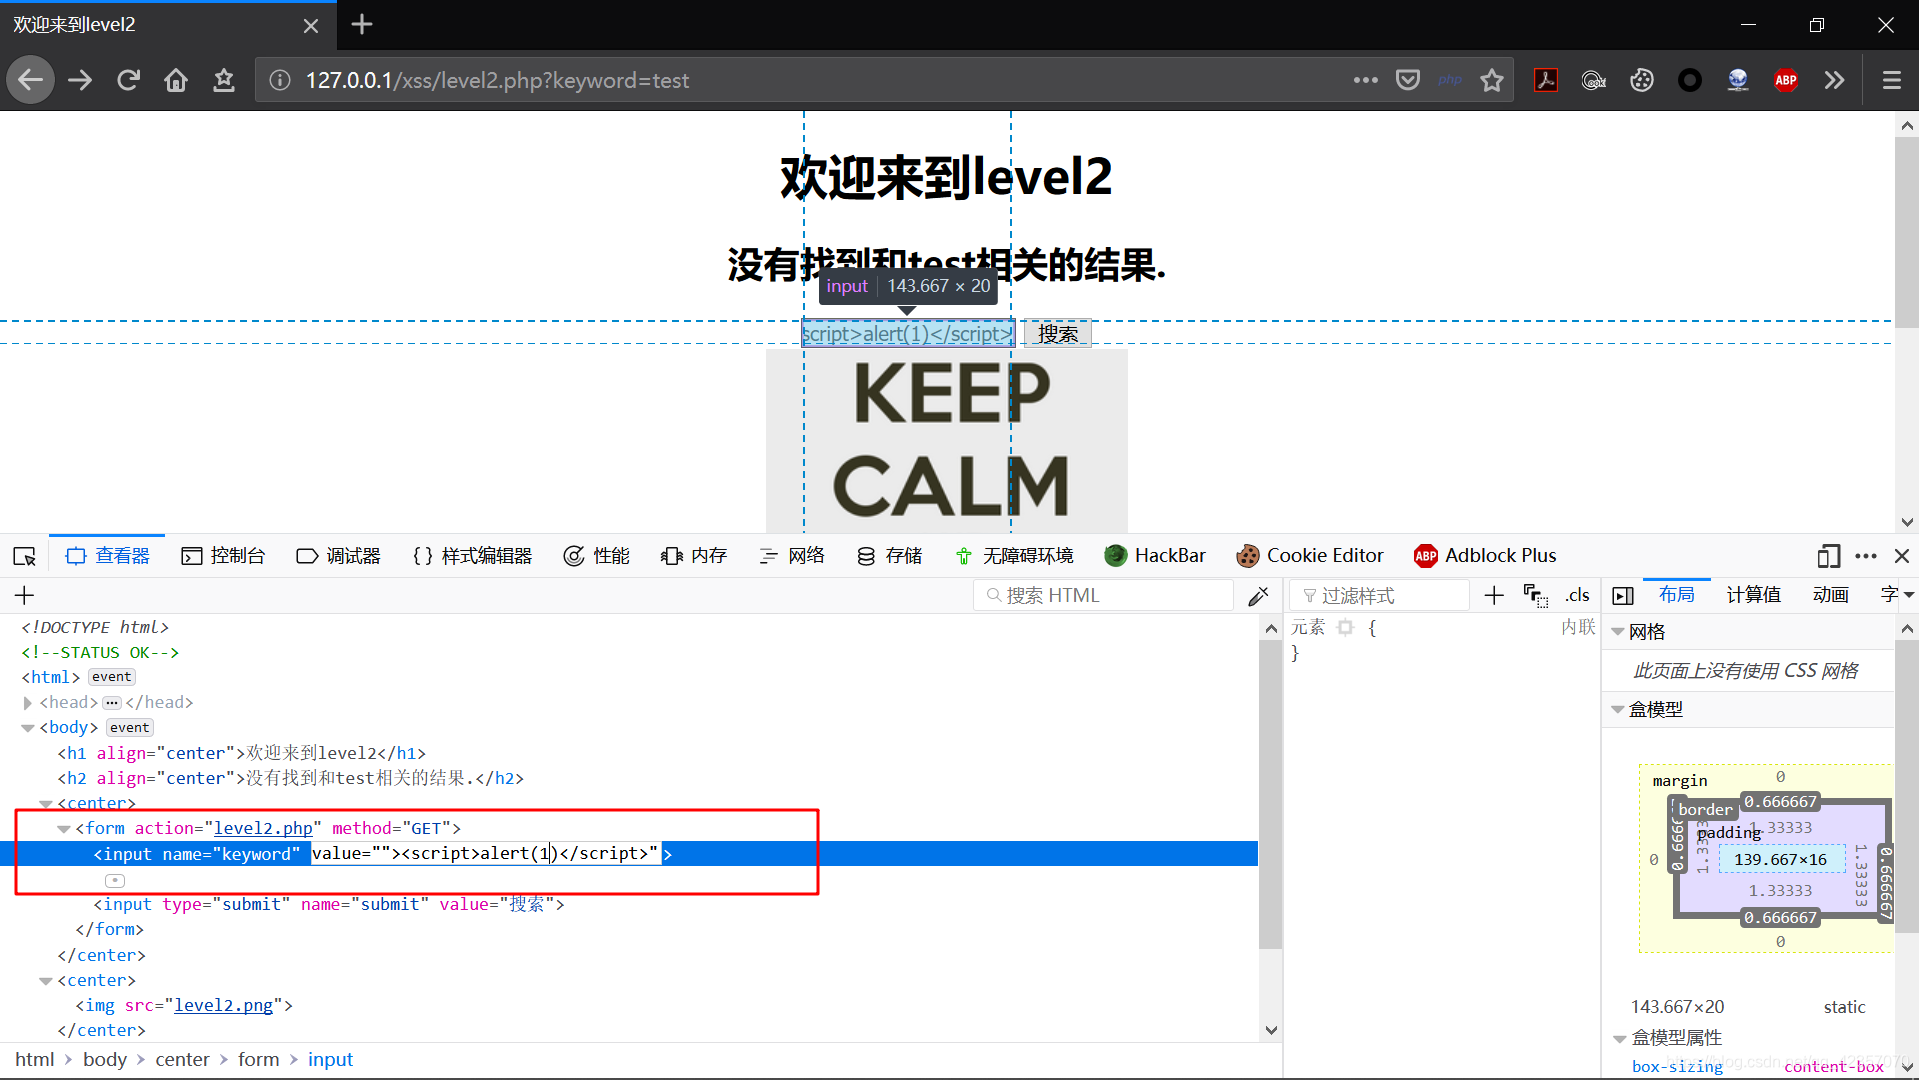Expand the head element node

(27, 703)
